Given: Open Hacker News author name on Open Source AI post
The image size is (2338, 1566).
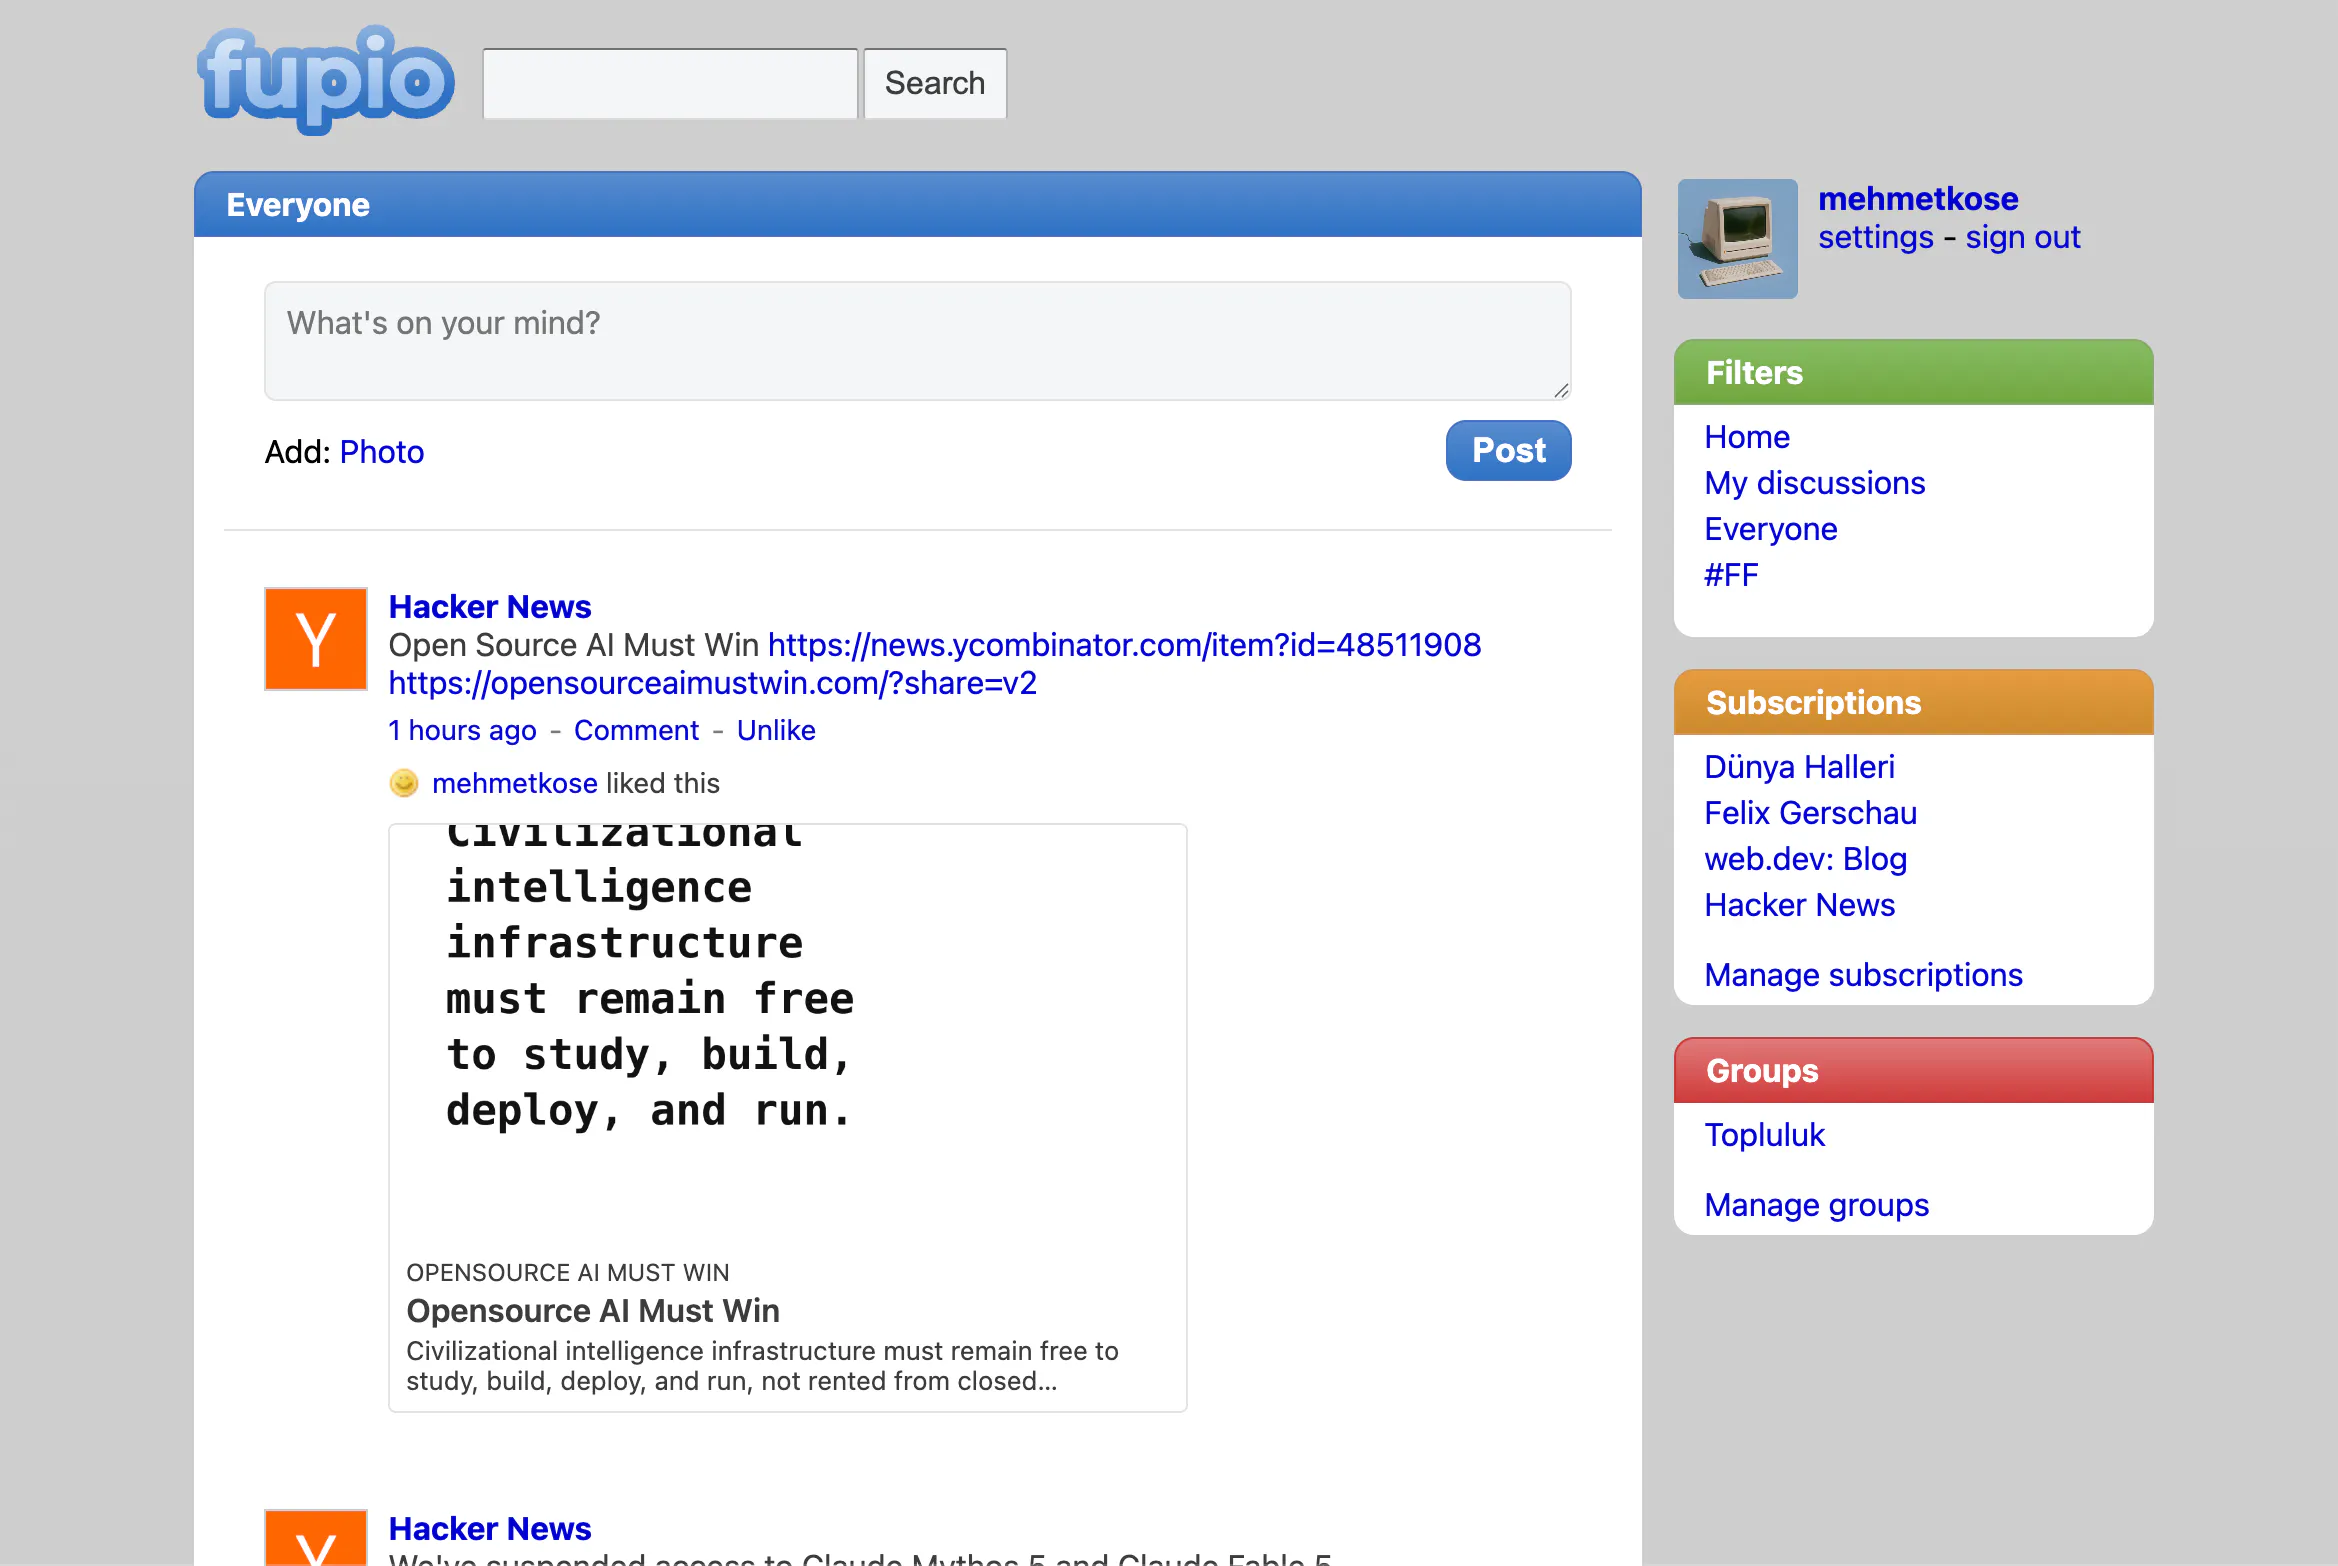Looking at the screenshot, I should point(490,607).
